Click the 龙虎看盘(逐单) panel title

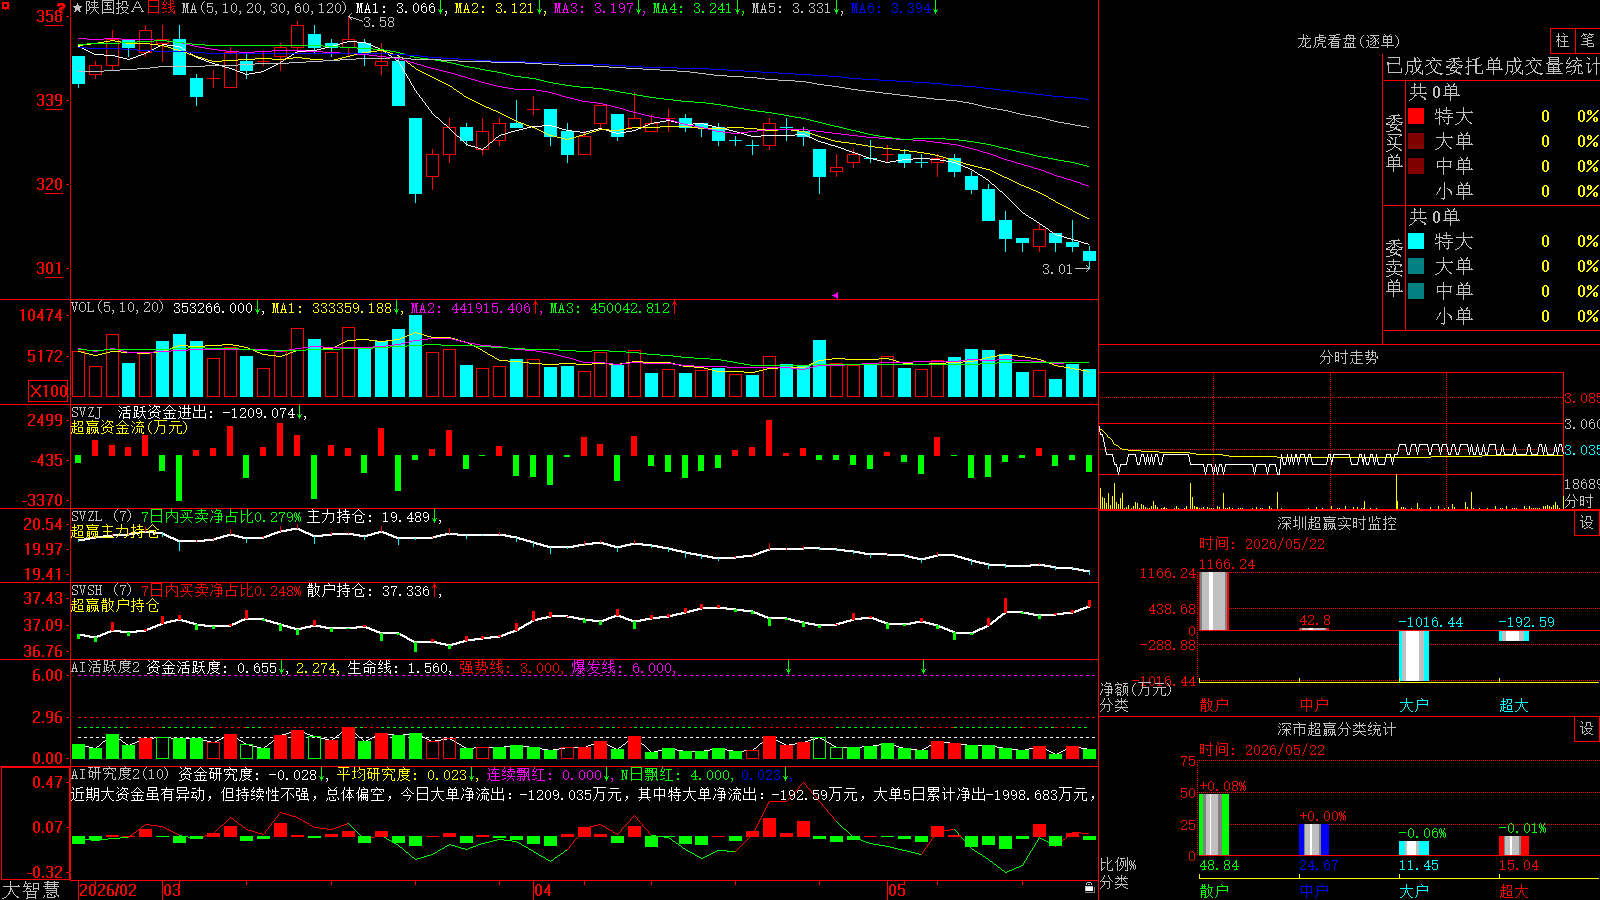[1348, 41]
